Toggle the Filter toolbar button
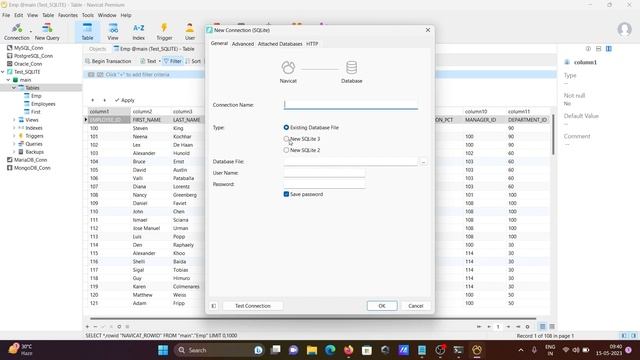Viewport: 640px width, 360px height. 172,61
